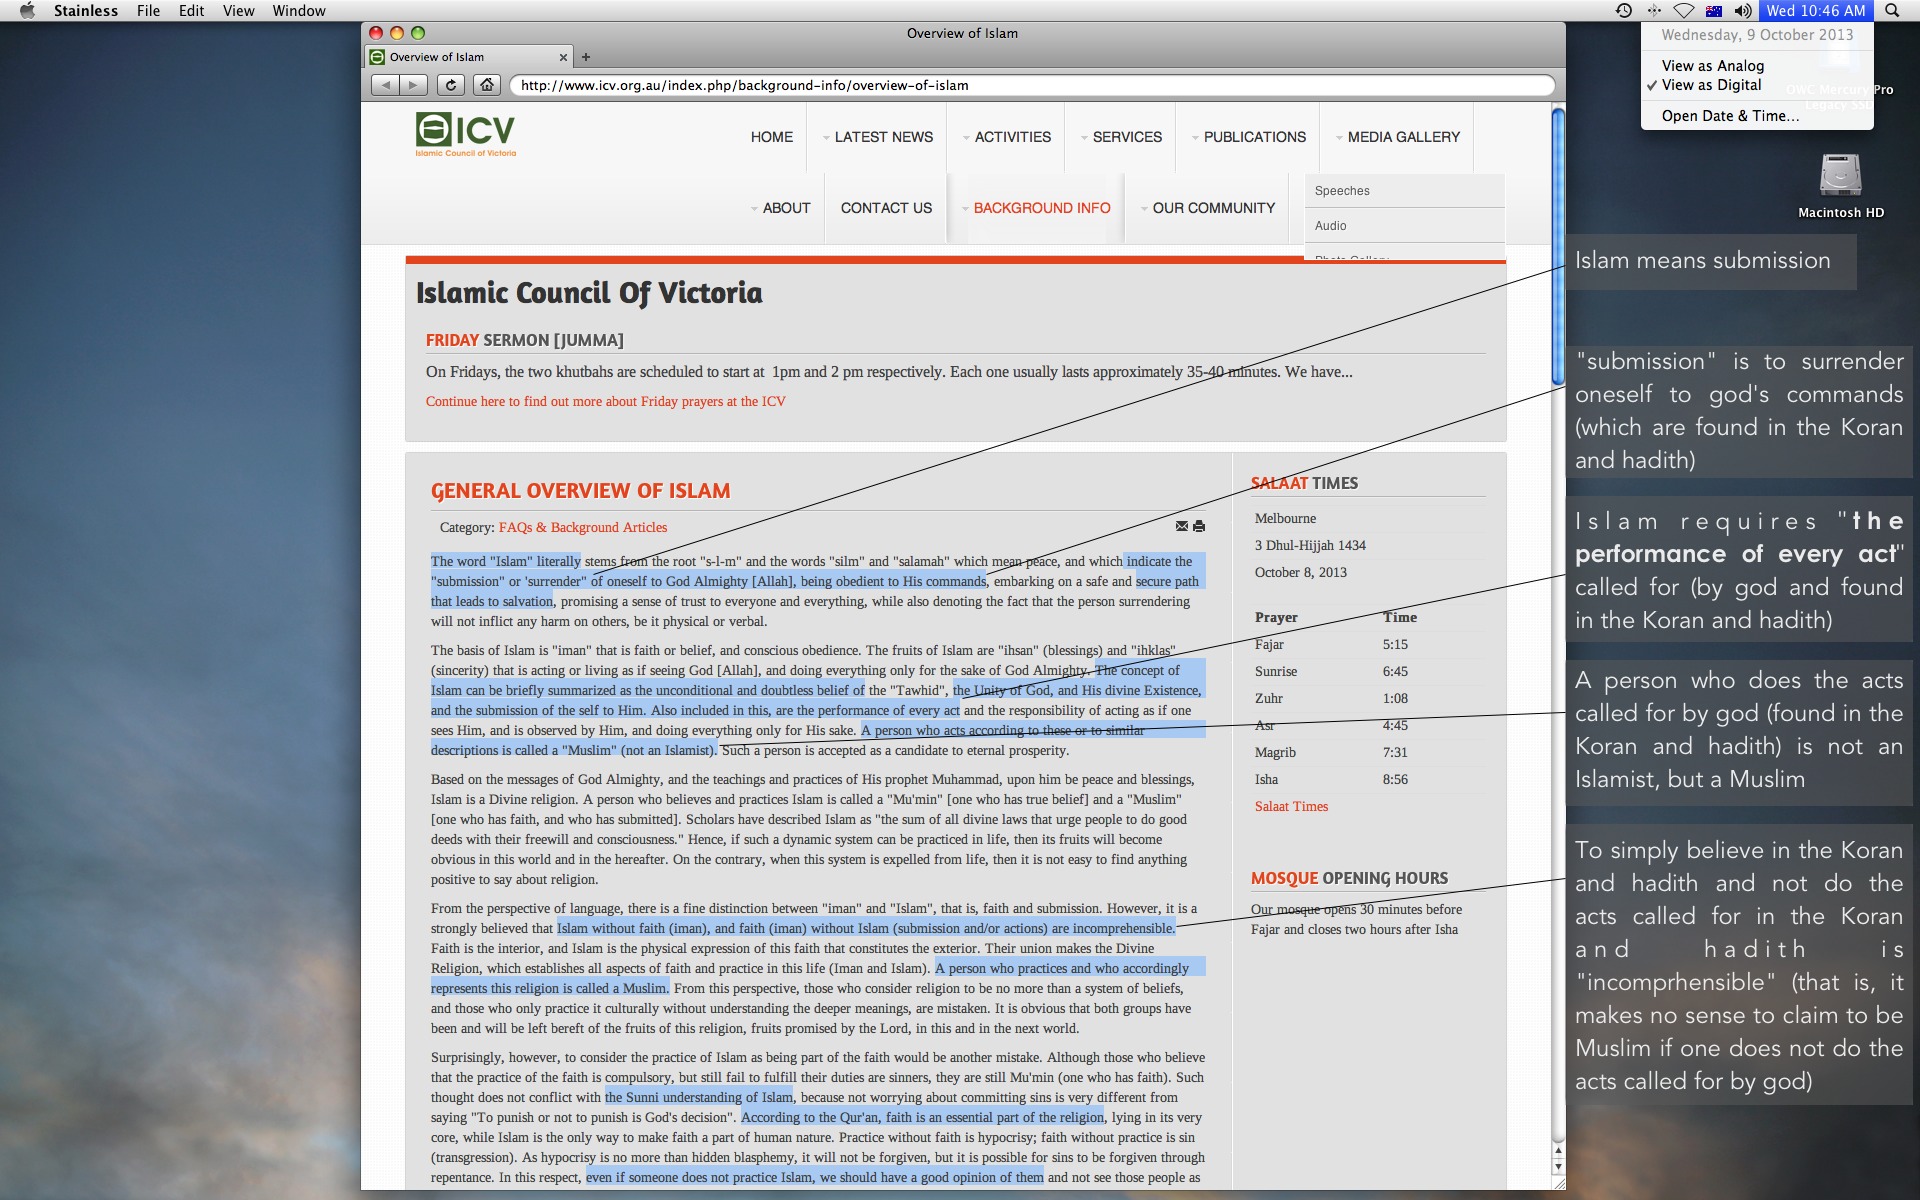This screenshot has height=1200, width=1920.
Task: Click the Sunrise time 6:45
Action: pos(1395,671)
